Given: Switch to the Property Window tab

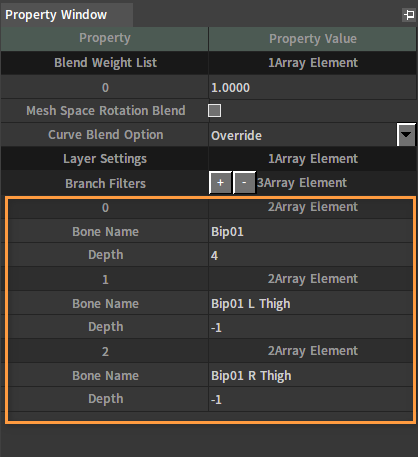Looking at the screenshot, I should pyautogui.click(x=56, y=15).
